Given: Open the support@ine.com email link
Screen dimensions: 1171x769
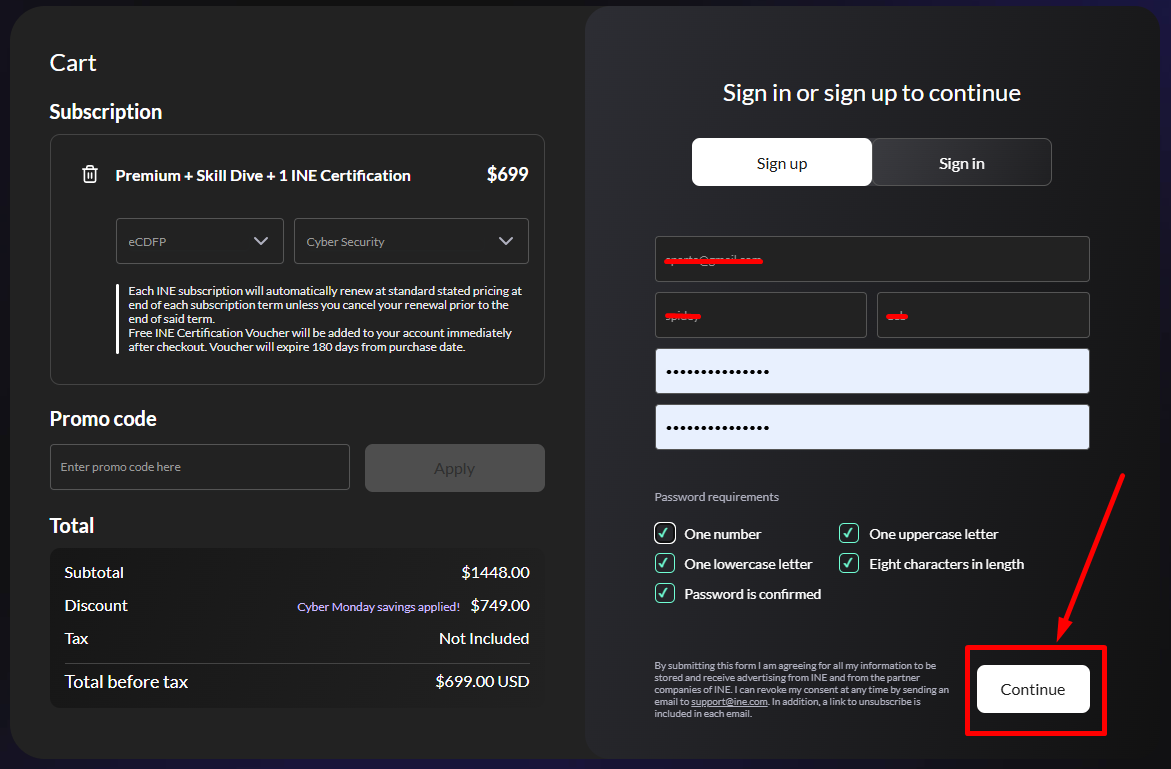Looking at the screenshot, I should point(729,702).
